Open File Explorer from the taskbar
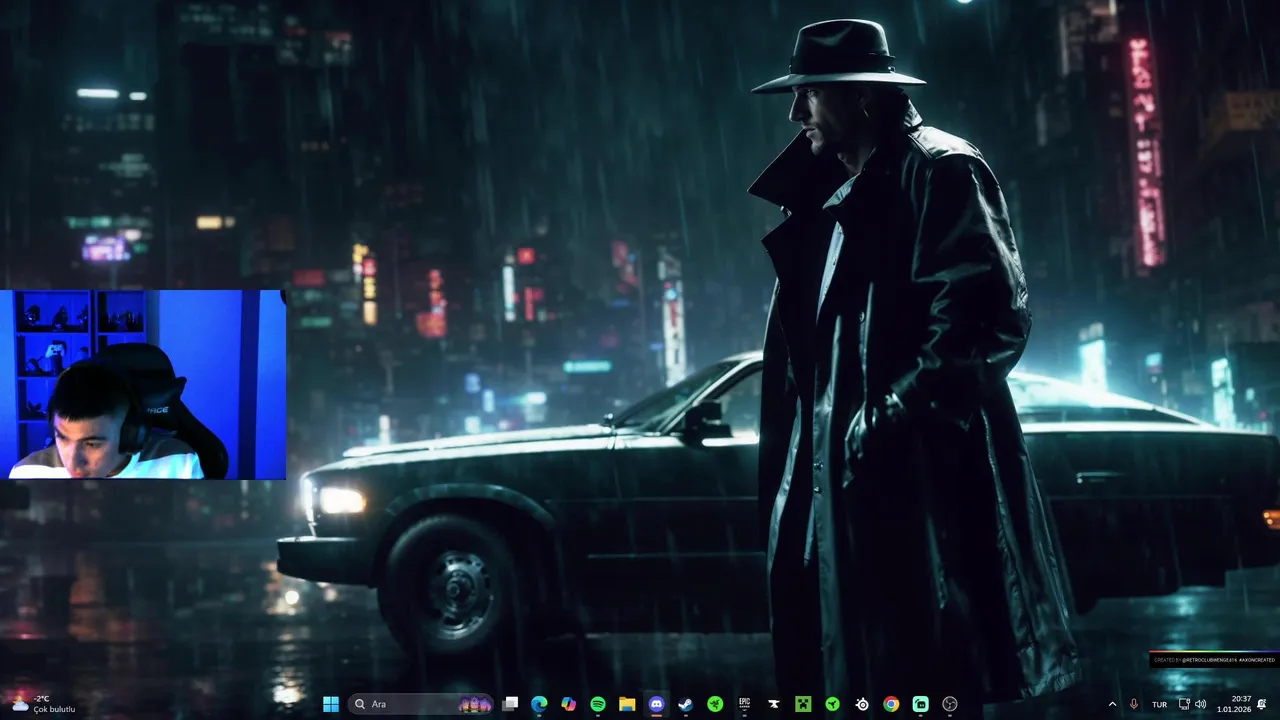Viewport: 1280px width, 720px height. coord(627,704)
